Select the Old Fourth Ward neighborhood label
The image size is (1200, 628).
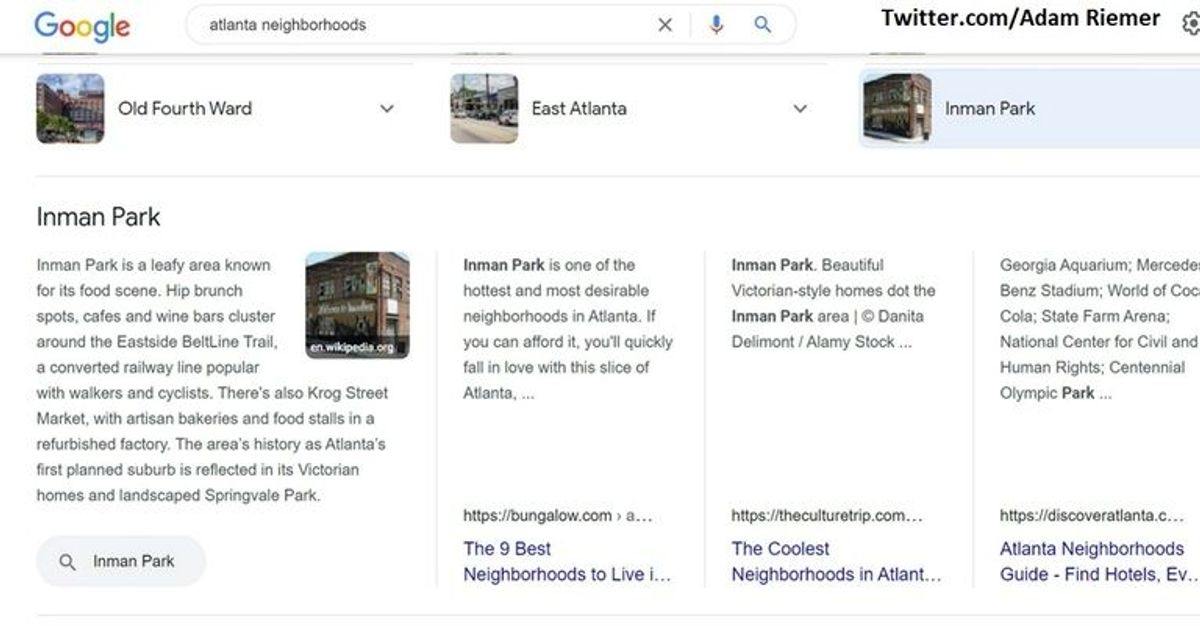tap(185, 108)
